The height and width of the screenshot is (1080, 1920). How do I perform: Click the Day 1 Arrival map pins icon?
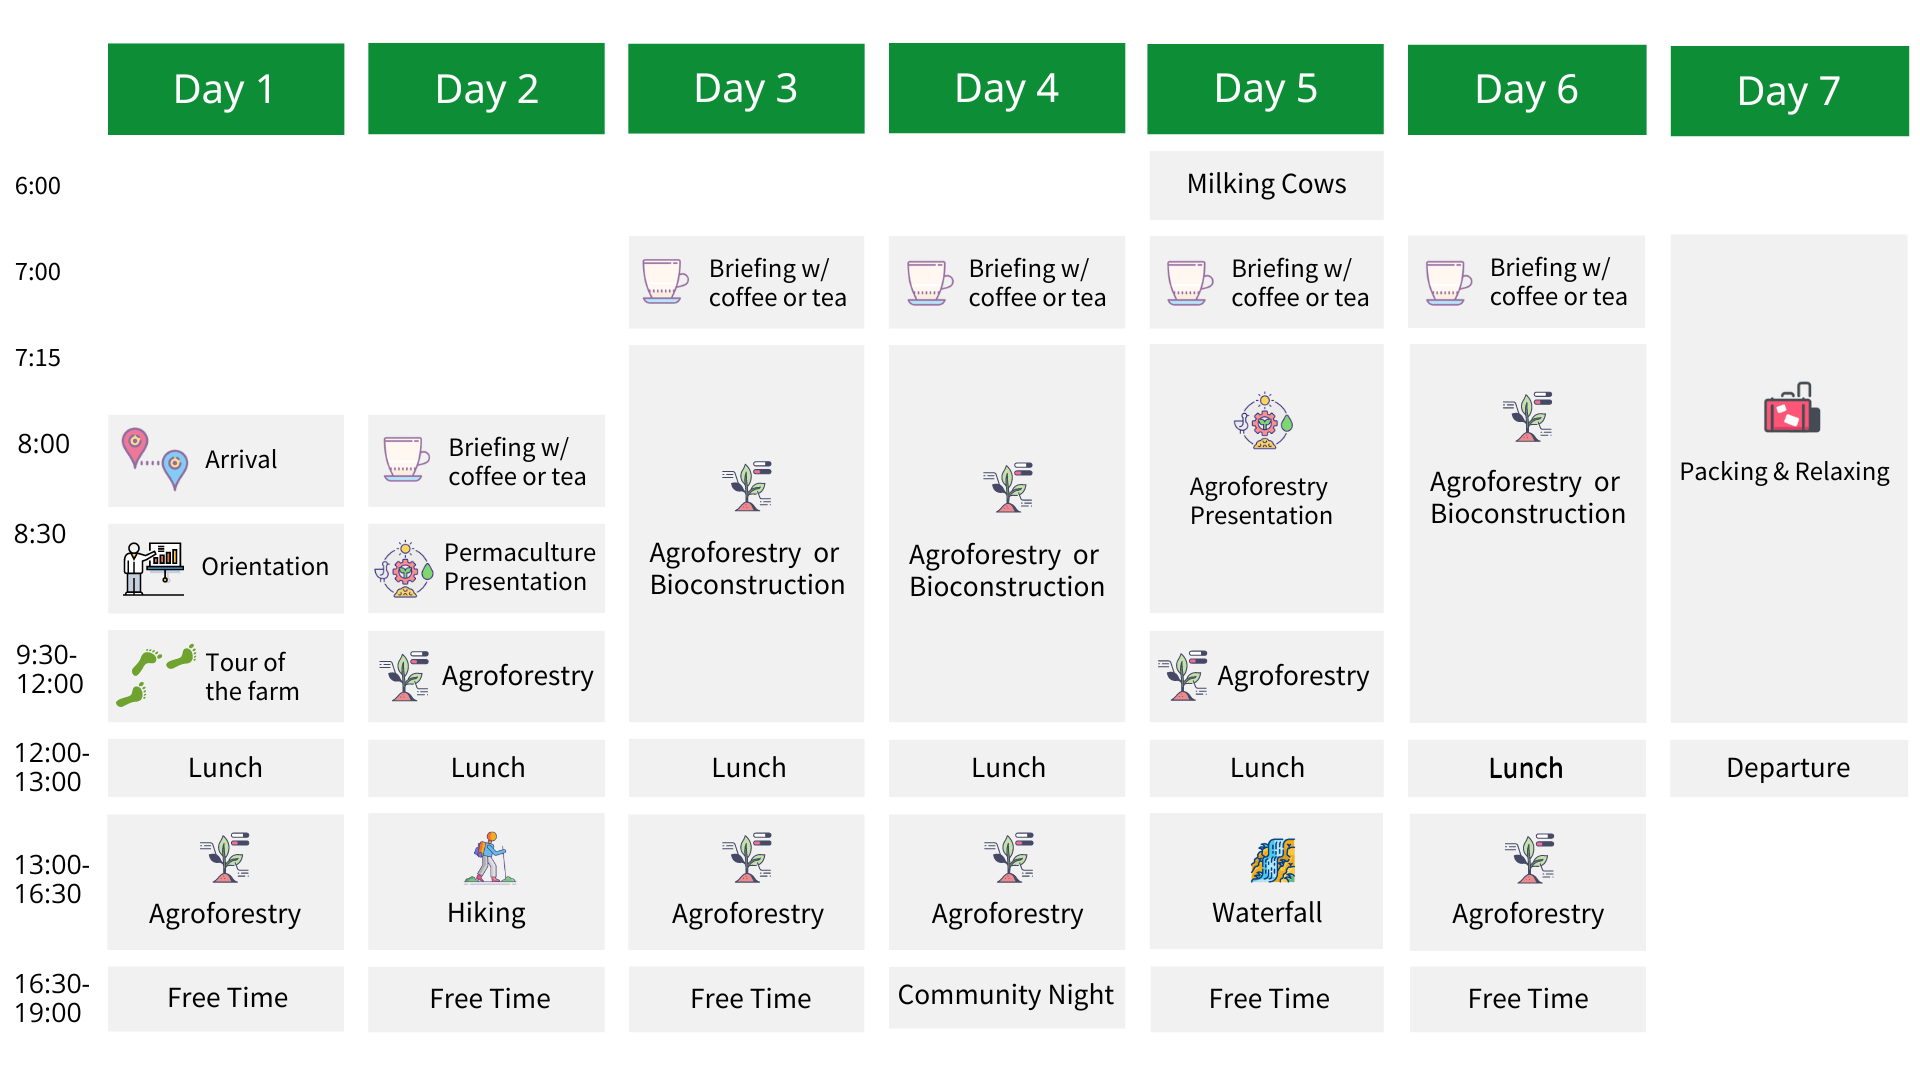coord(154,458)
